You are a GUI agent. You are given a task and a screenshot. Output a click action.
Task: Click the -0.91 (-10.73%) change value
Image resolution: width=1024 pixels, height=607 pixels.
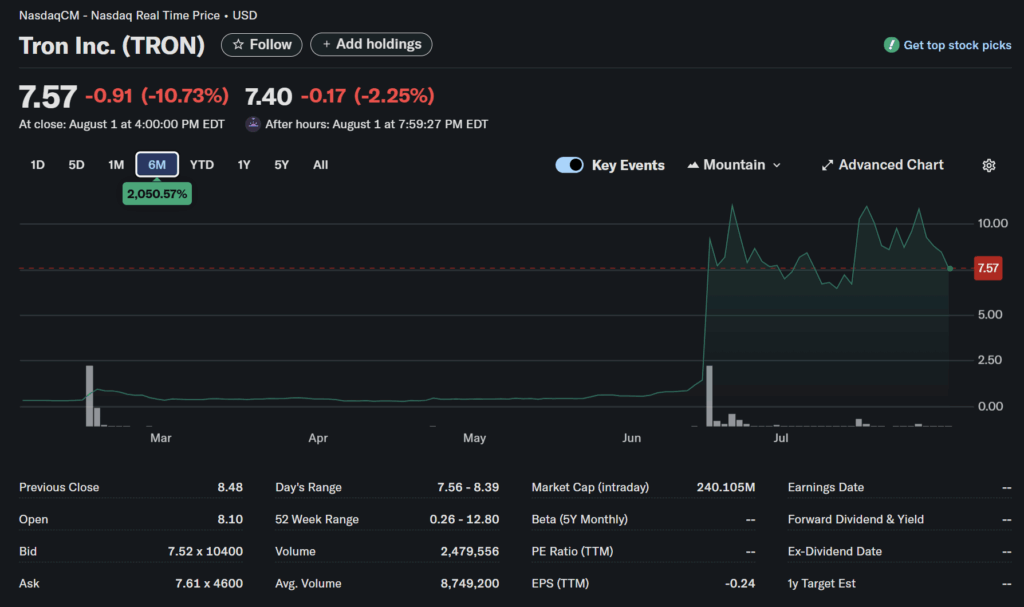coord(157,96)
